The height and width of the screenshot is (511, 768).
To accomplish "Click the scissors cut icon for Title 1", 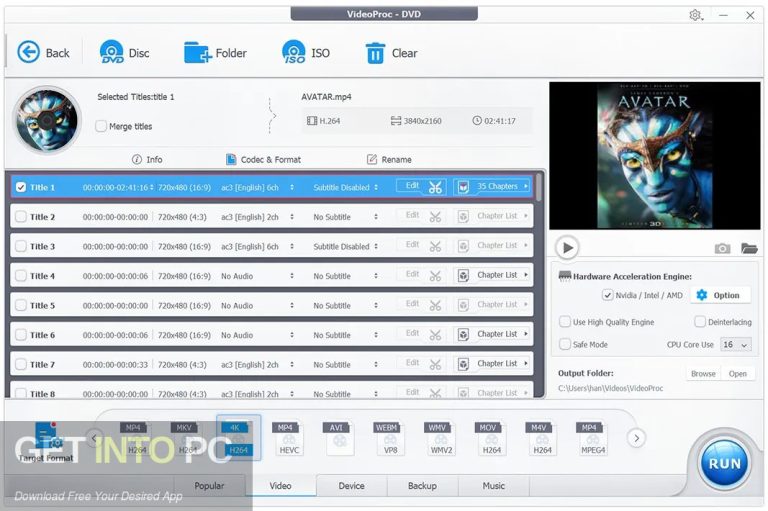I will click(x=435, y=187).
